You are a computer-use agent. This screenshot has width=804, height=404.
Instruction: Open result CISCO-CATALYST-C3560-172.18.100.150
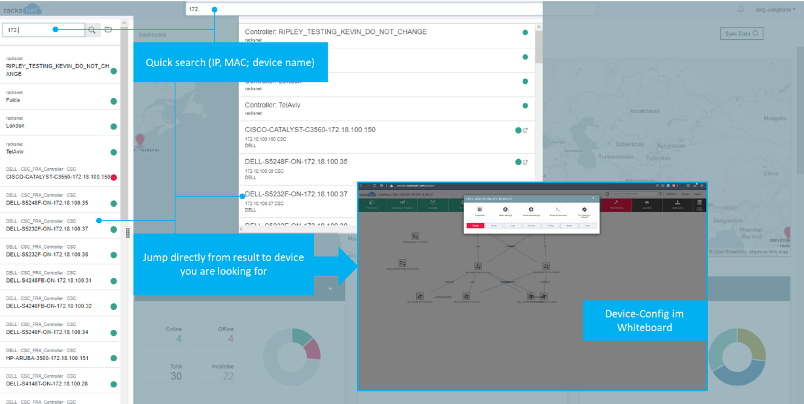click(387, 137)
